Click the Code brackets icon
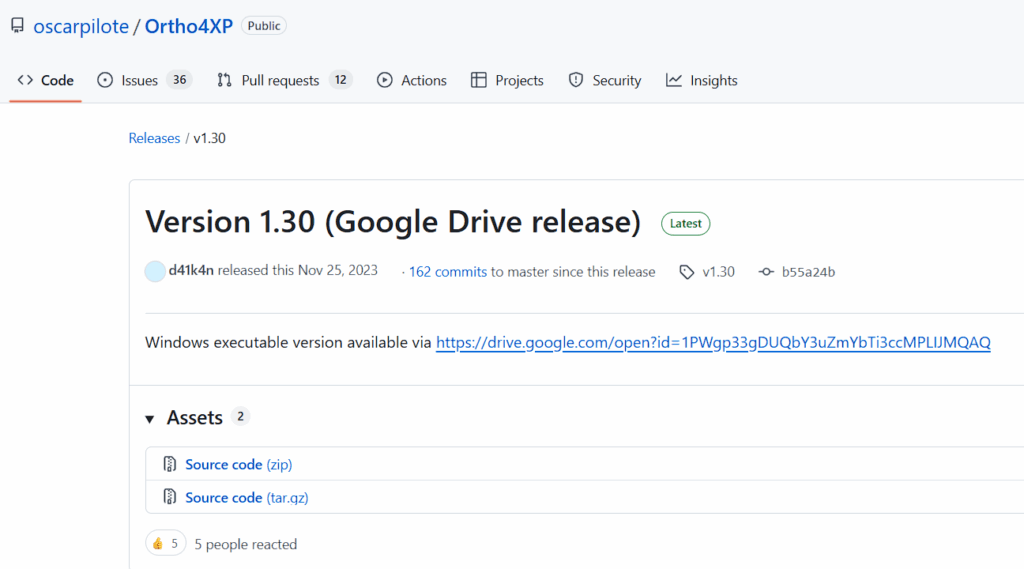This screenshot has height=569, width=1024. [25, 80]
